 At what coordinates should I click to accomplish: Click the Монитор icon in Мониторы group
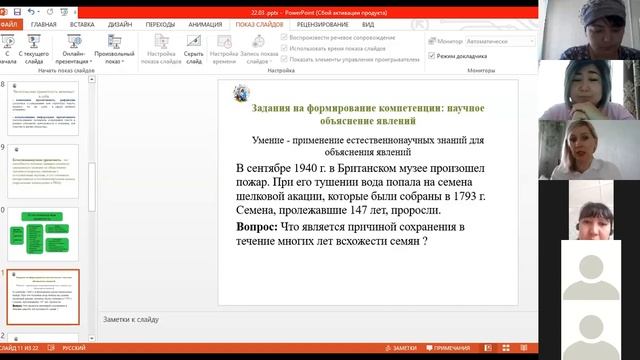432,41
